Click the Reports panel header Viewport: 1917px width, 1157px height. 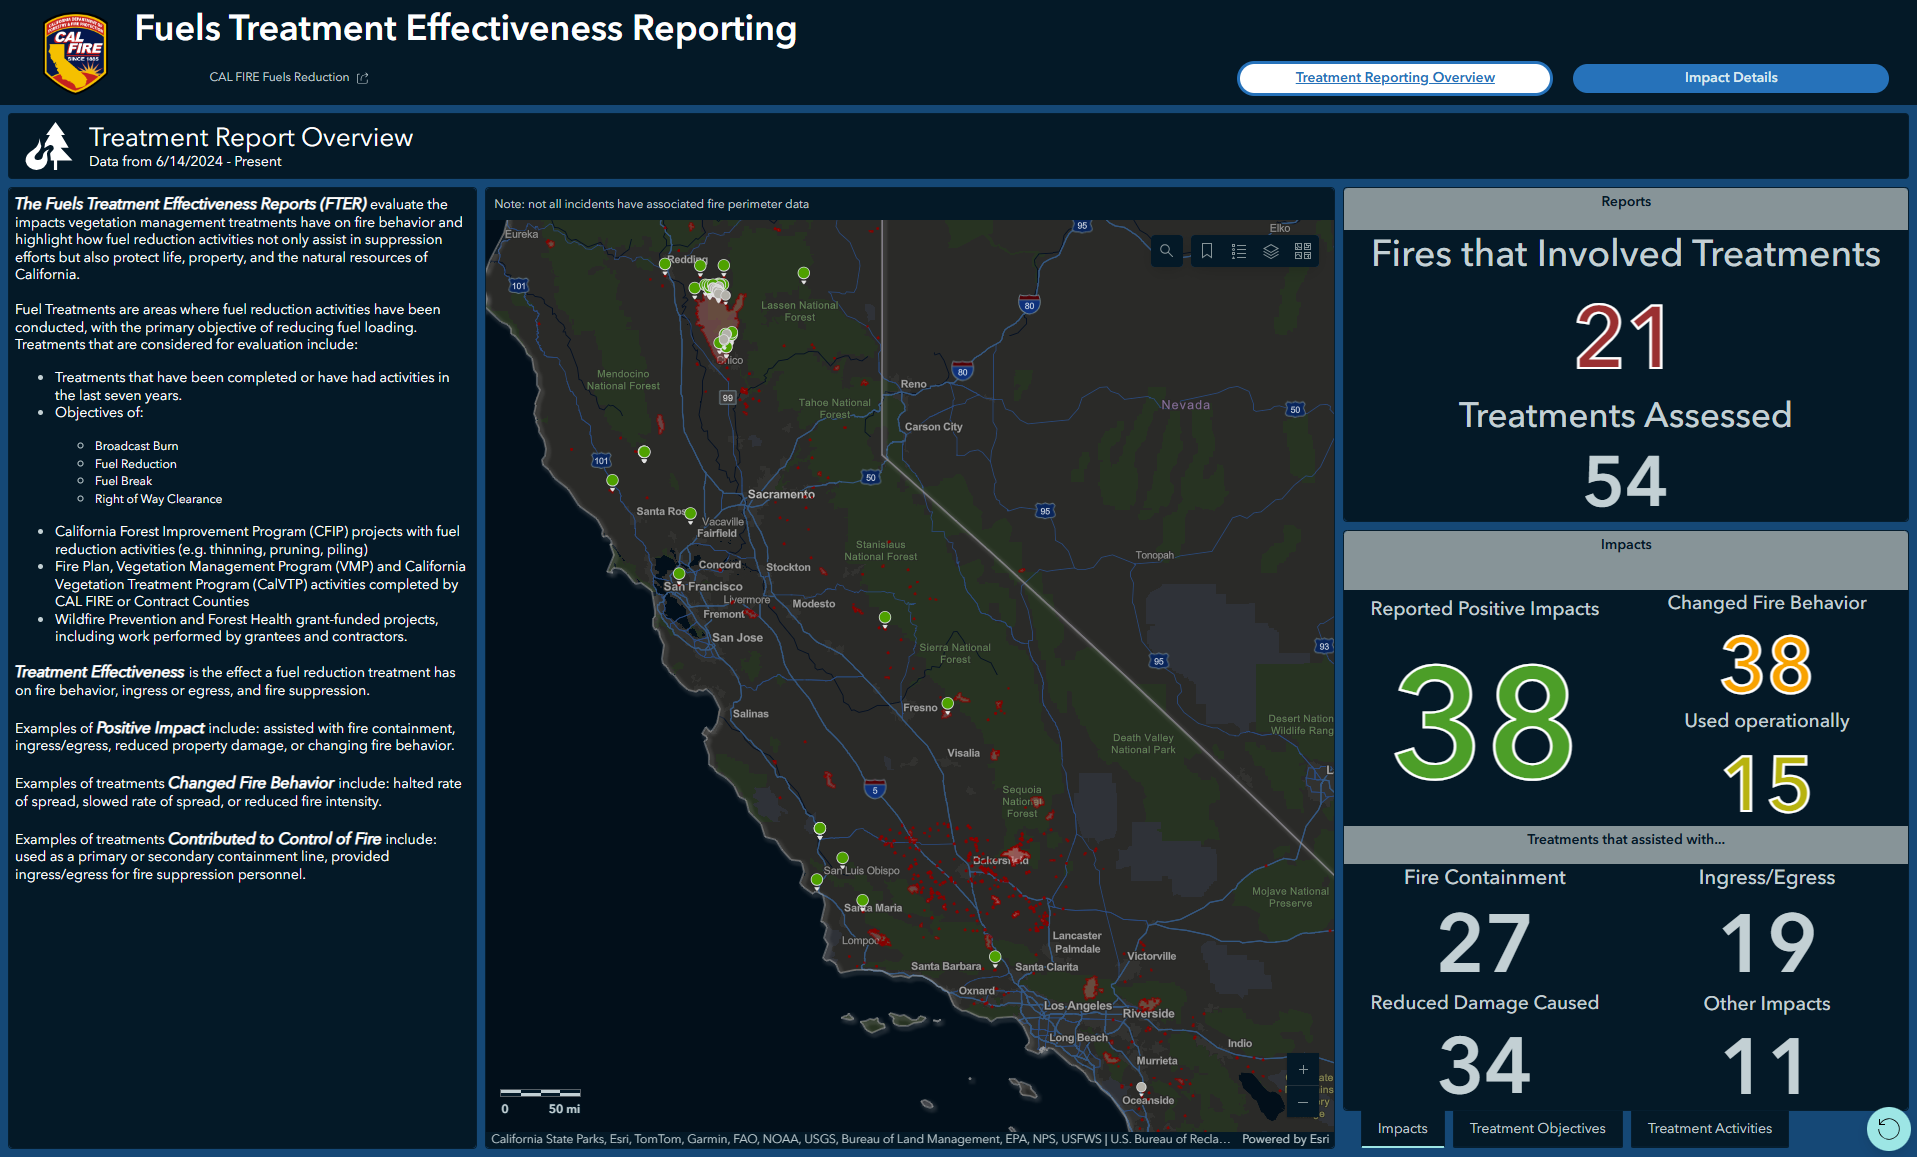pos(1626,208)
